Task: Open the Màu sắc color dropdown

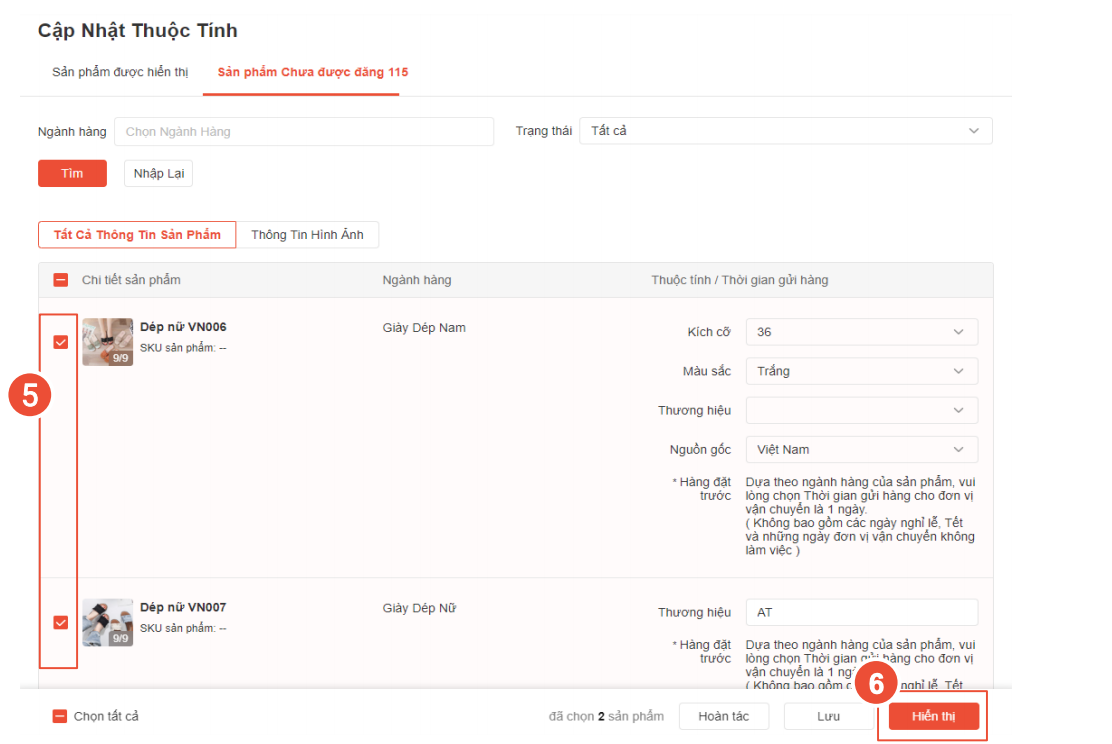Action: click(x=861, y=371)
